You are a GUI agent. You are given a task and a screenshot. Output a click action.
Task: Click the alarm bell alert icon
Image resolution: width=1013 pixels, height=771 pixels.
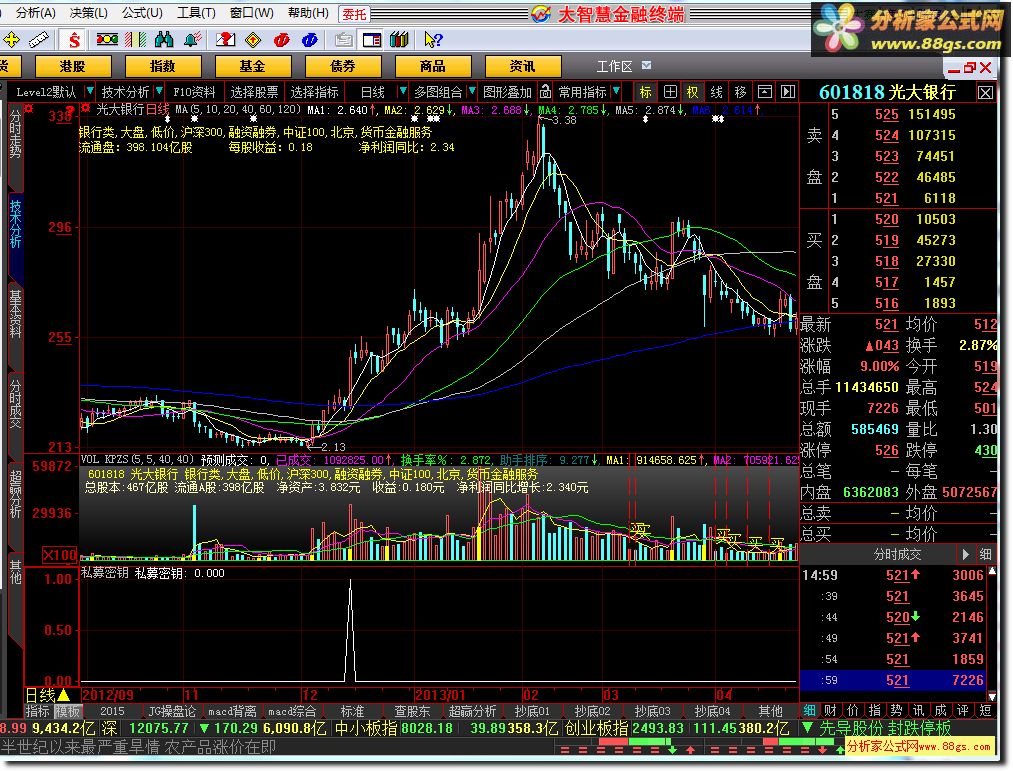(x=192, y=40)
